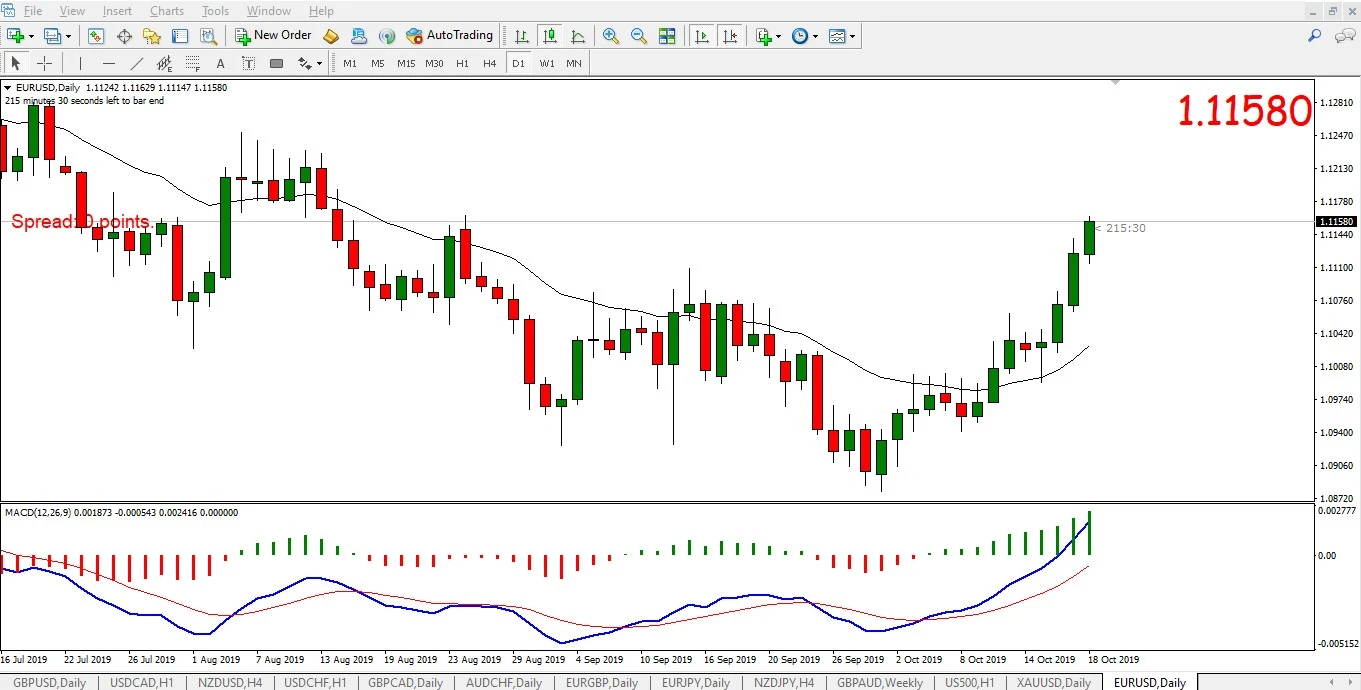Open the Help menu

(x=321, y=11)
